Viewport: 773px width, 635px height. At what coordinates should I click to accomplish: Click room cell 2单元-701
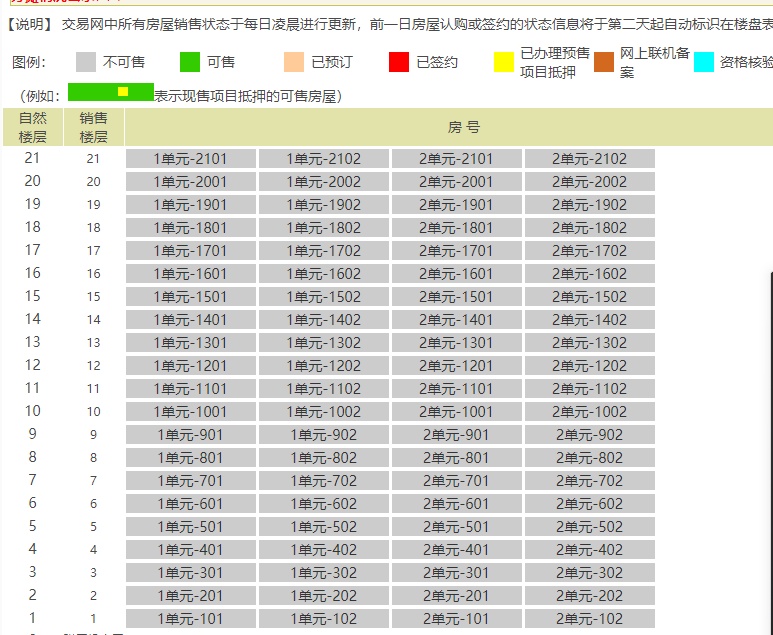tap(457, 481)
